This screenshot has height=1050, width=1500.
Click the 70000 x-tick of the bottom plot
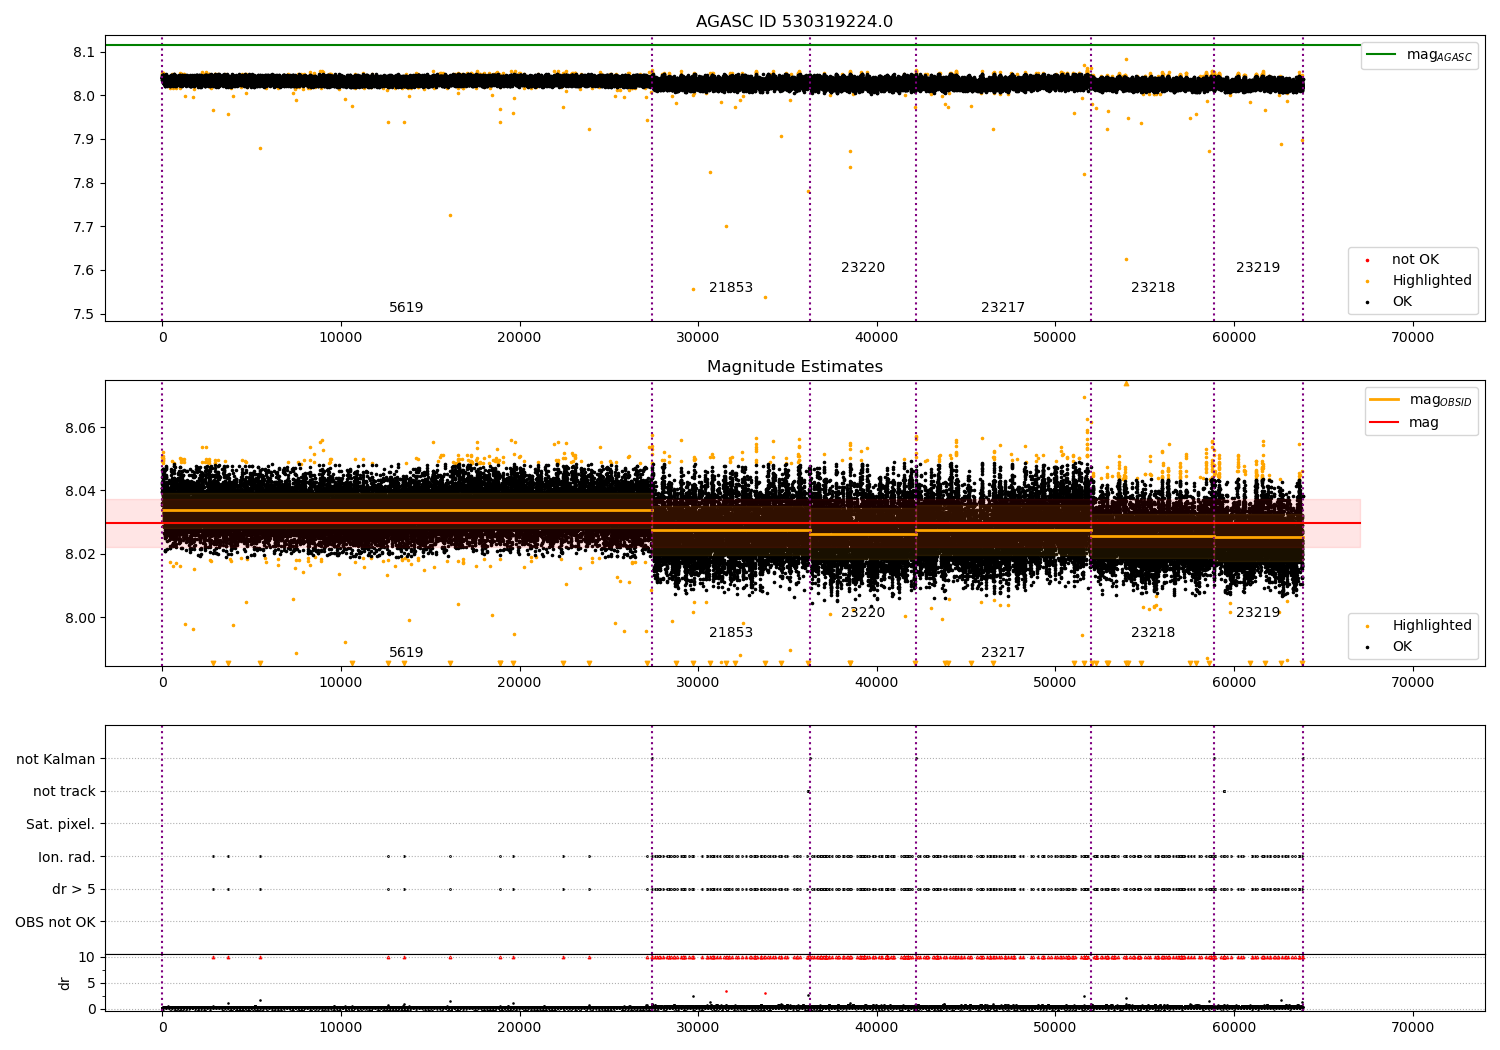click(1413, 1027)
